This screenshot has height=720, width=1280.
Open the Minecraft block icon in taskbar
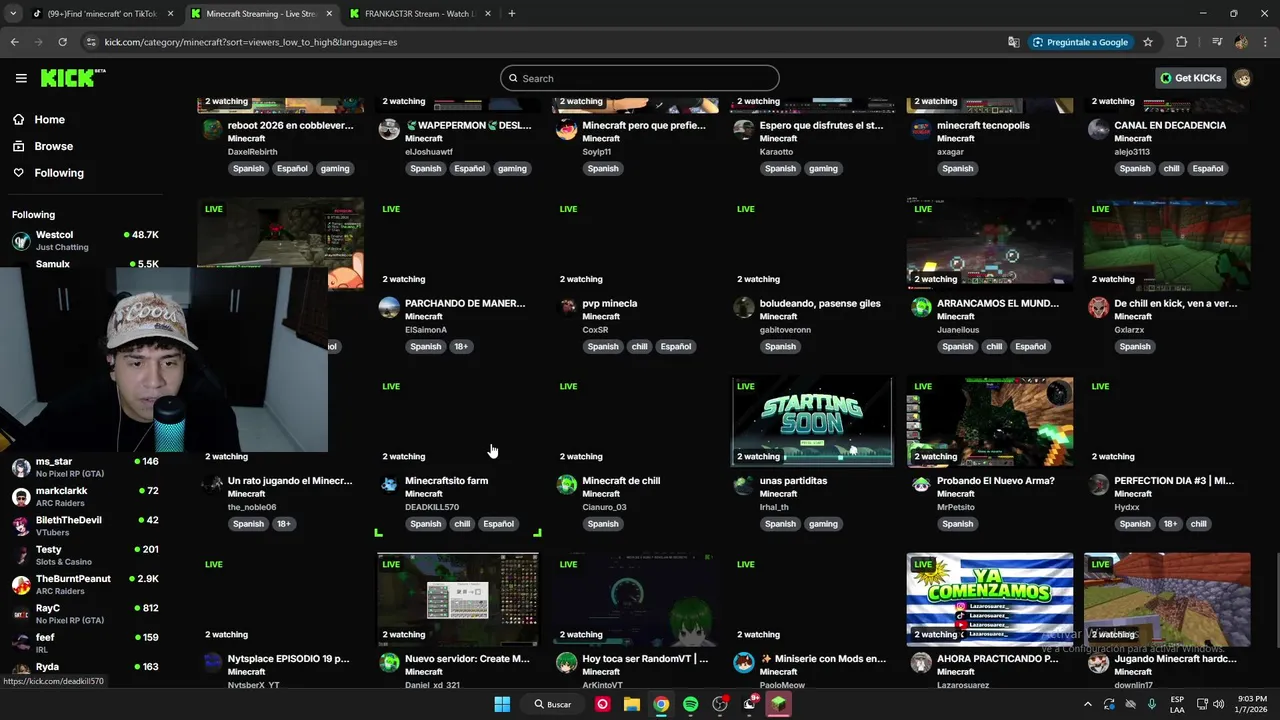(x=778, y=704)
